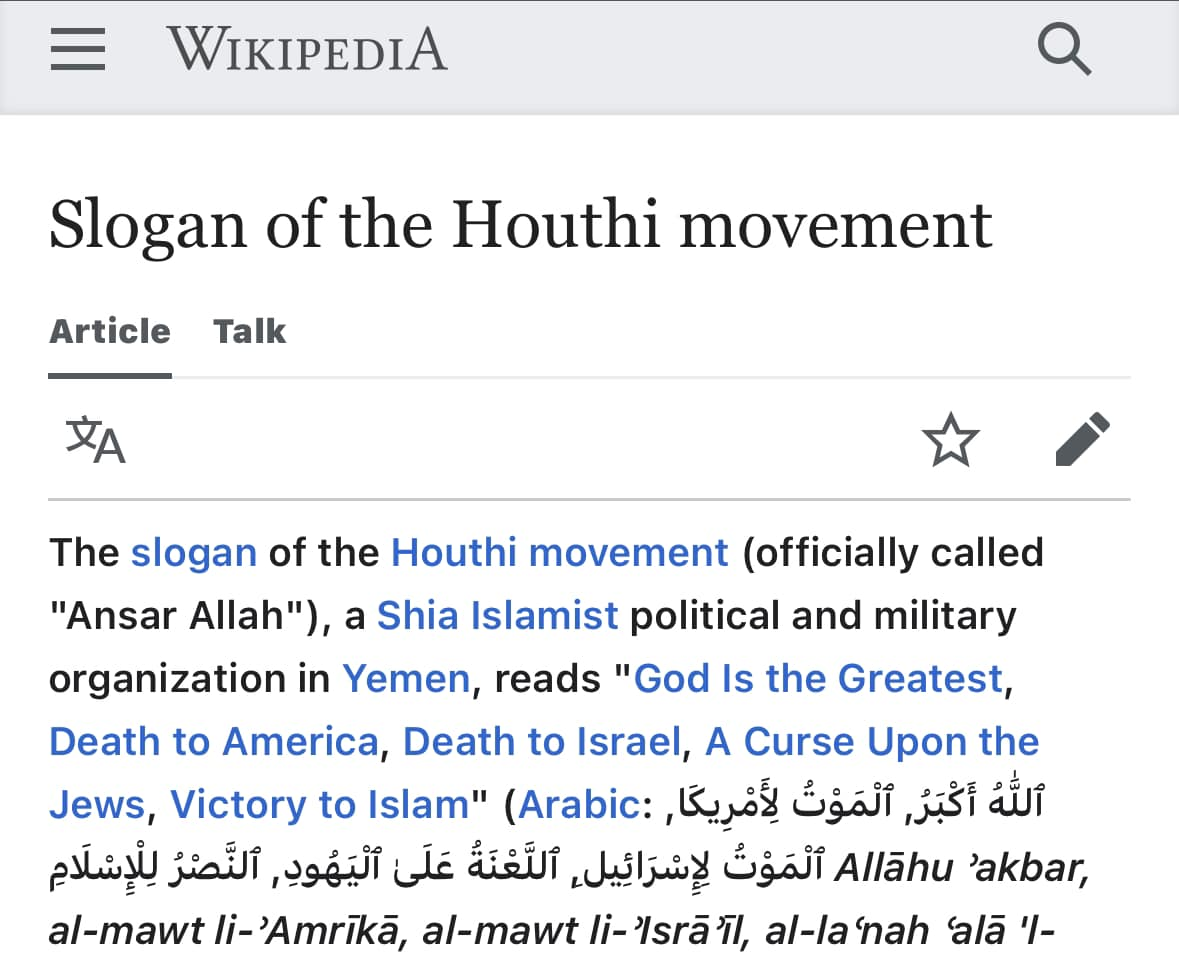Follow 'A Curse Upon the Jews' link

point(872,742)
